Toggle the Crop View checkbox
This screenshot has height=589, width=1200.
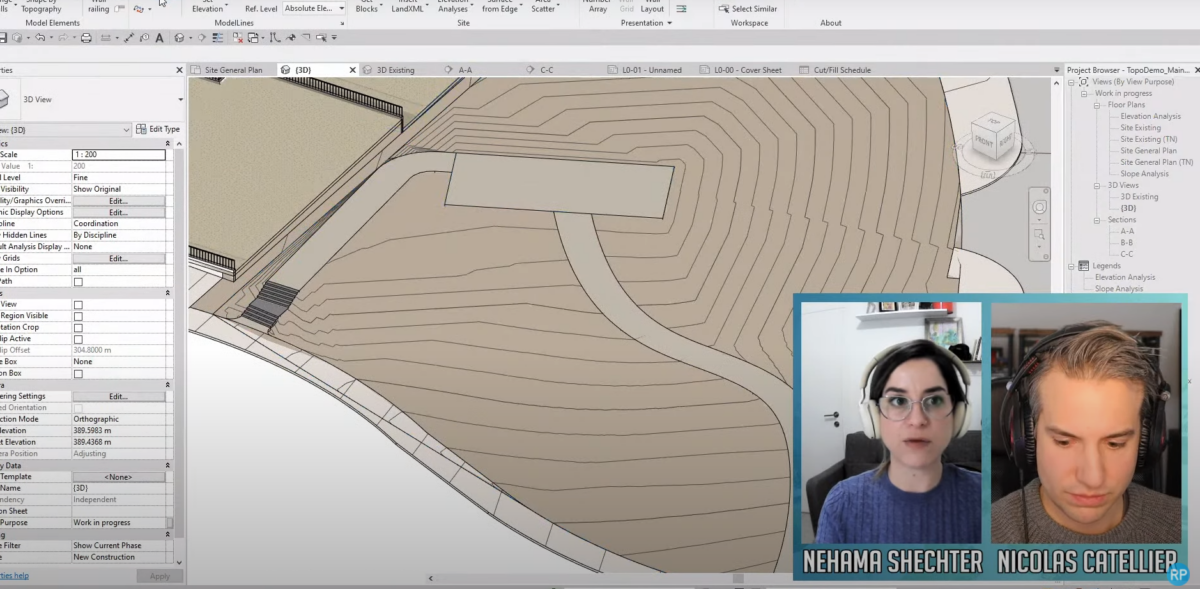pyautogui.click(x=78, y=305)
